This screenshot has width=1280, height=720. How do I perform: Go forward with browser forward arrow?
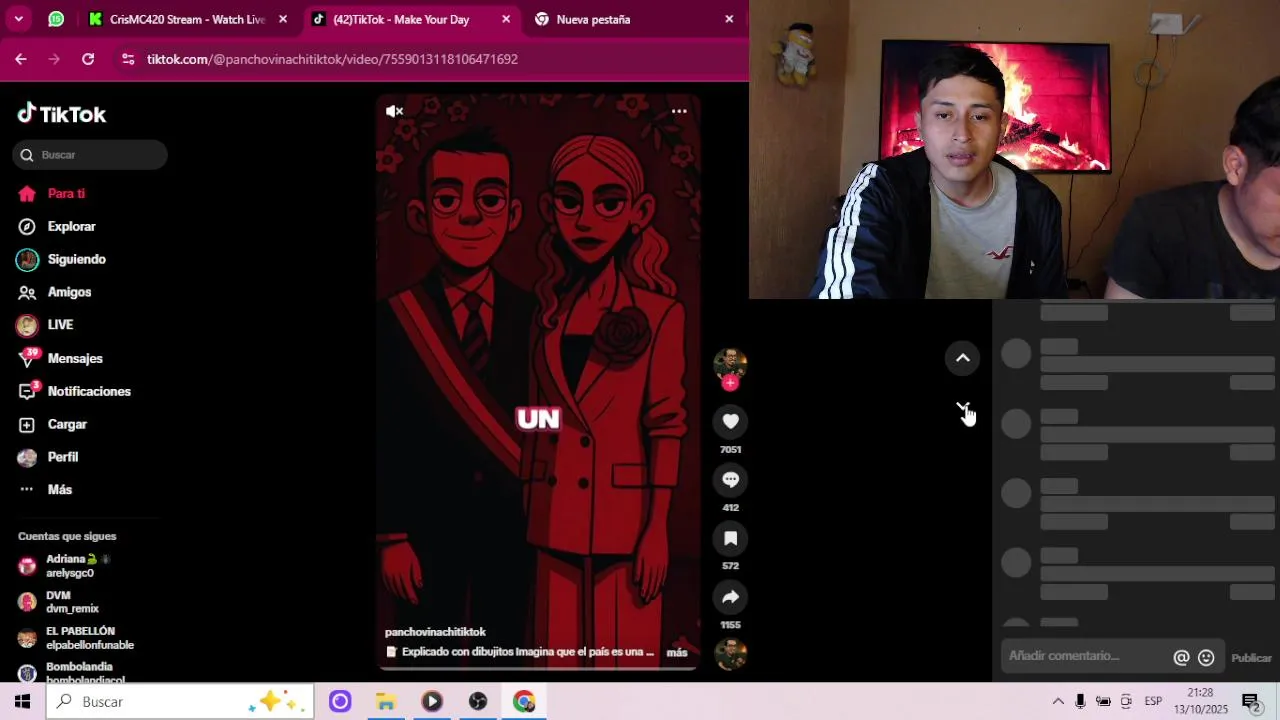point(54,59)
